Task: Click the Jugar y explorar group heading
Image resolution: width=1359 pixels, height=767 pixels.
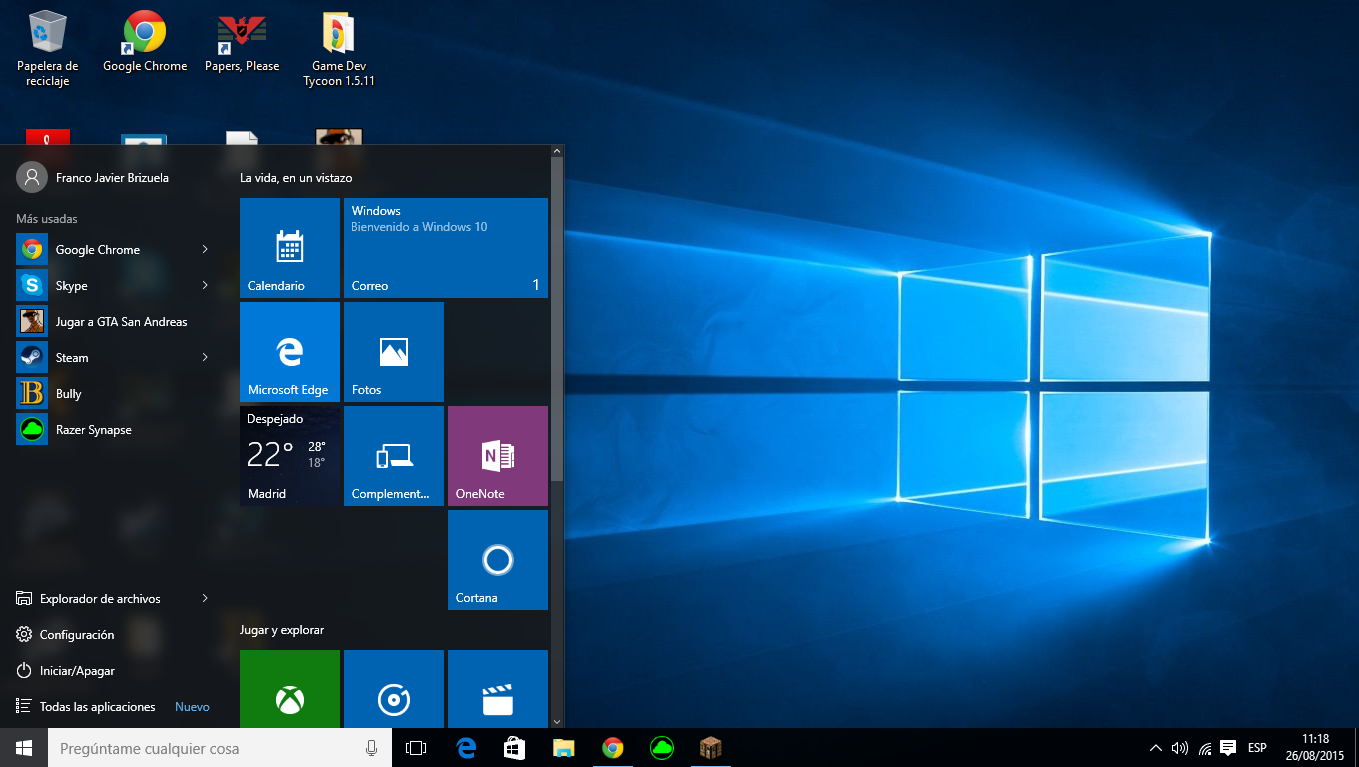Action: click(282, 630)
